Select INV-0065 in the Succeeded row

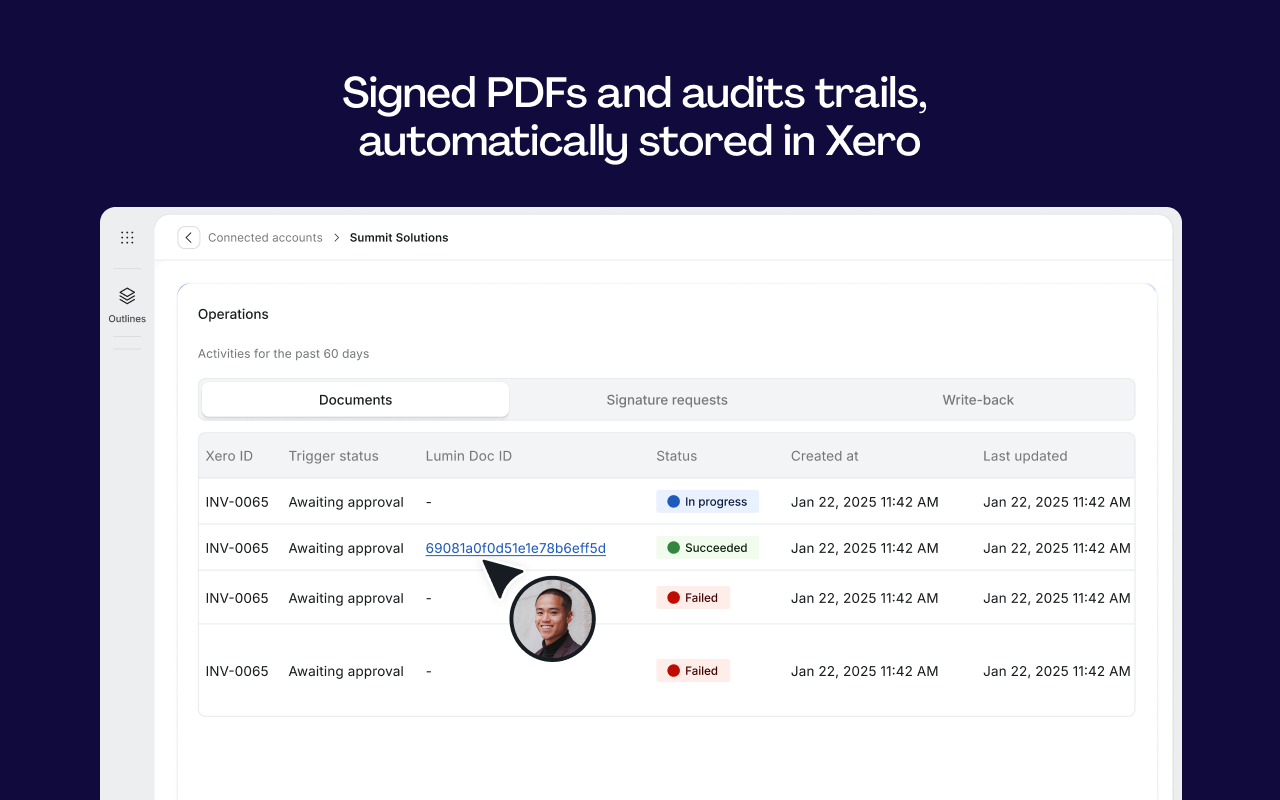237,548
